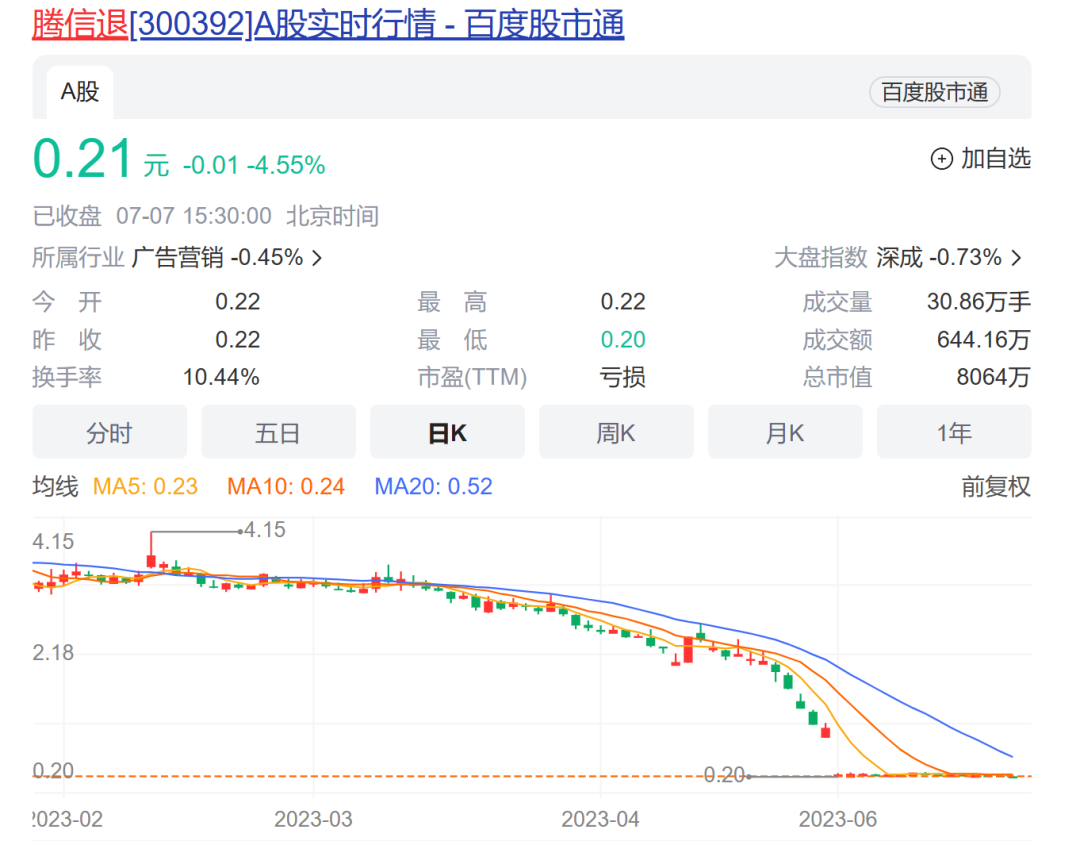Expand the 深成 index chevron arrow

(1017, 258)
